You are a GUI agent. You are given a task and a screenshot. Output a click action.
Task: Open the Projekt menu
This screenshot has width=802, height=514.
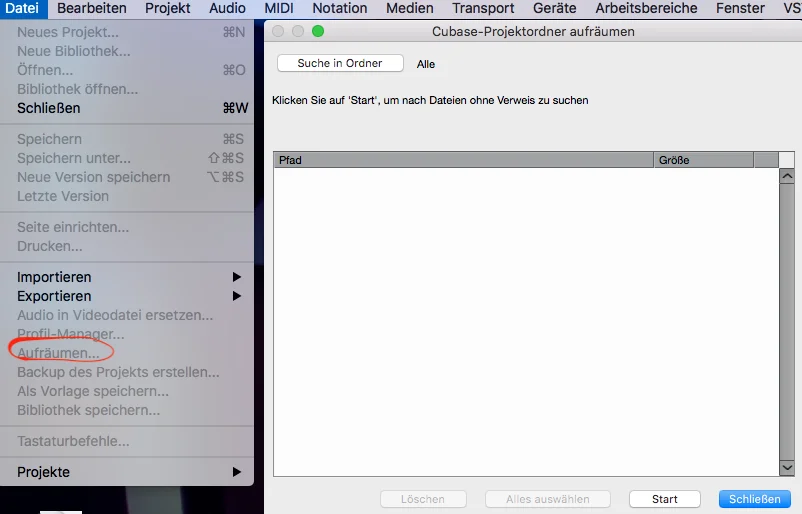click(x=167, y=8)
